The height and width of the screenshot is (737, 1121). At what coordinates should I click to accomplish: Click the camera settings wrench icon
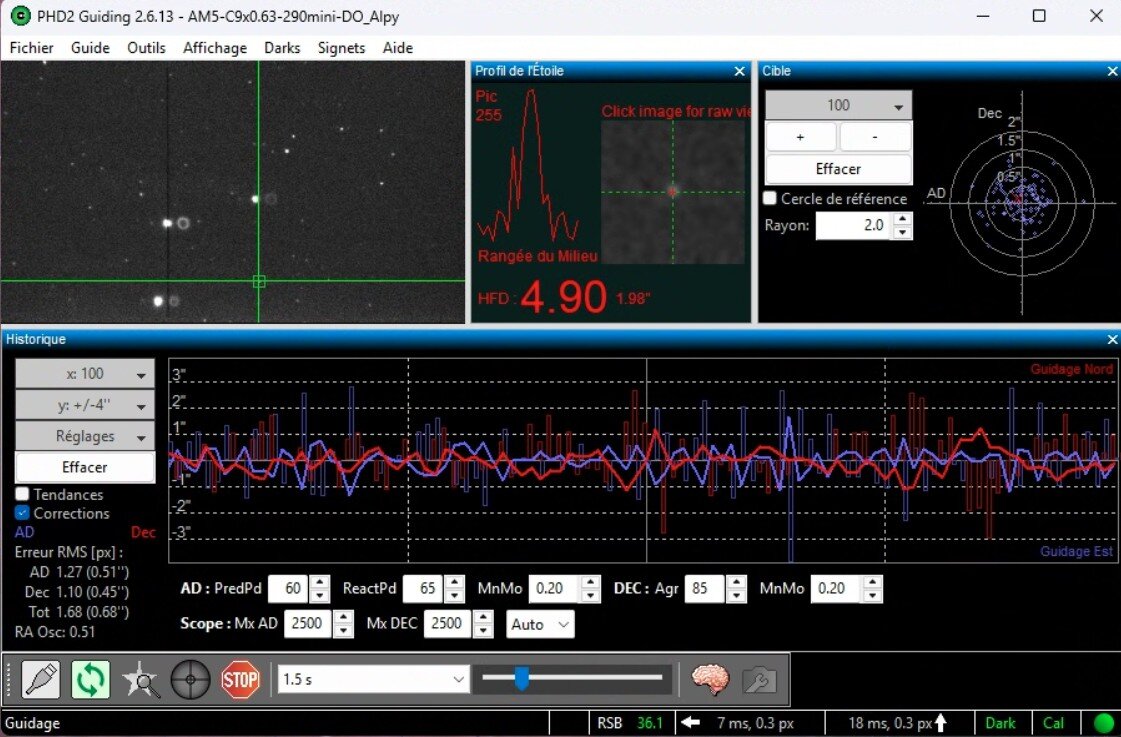[760, 679]
